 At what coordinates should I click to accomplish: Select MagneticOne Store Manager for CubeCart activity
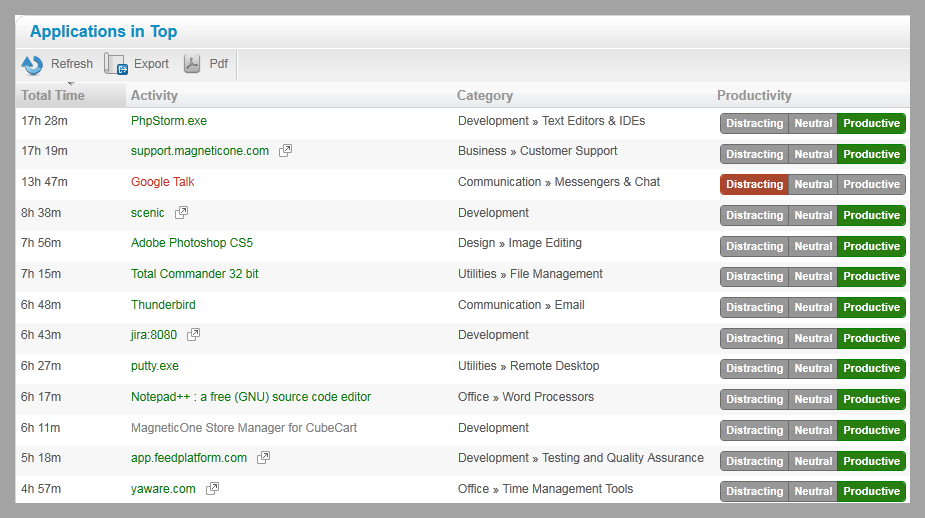(x=244, y=428)
